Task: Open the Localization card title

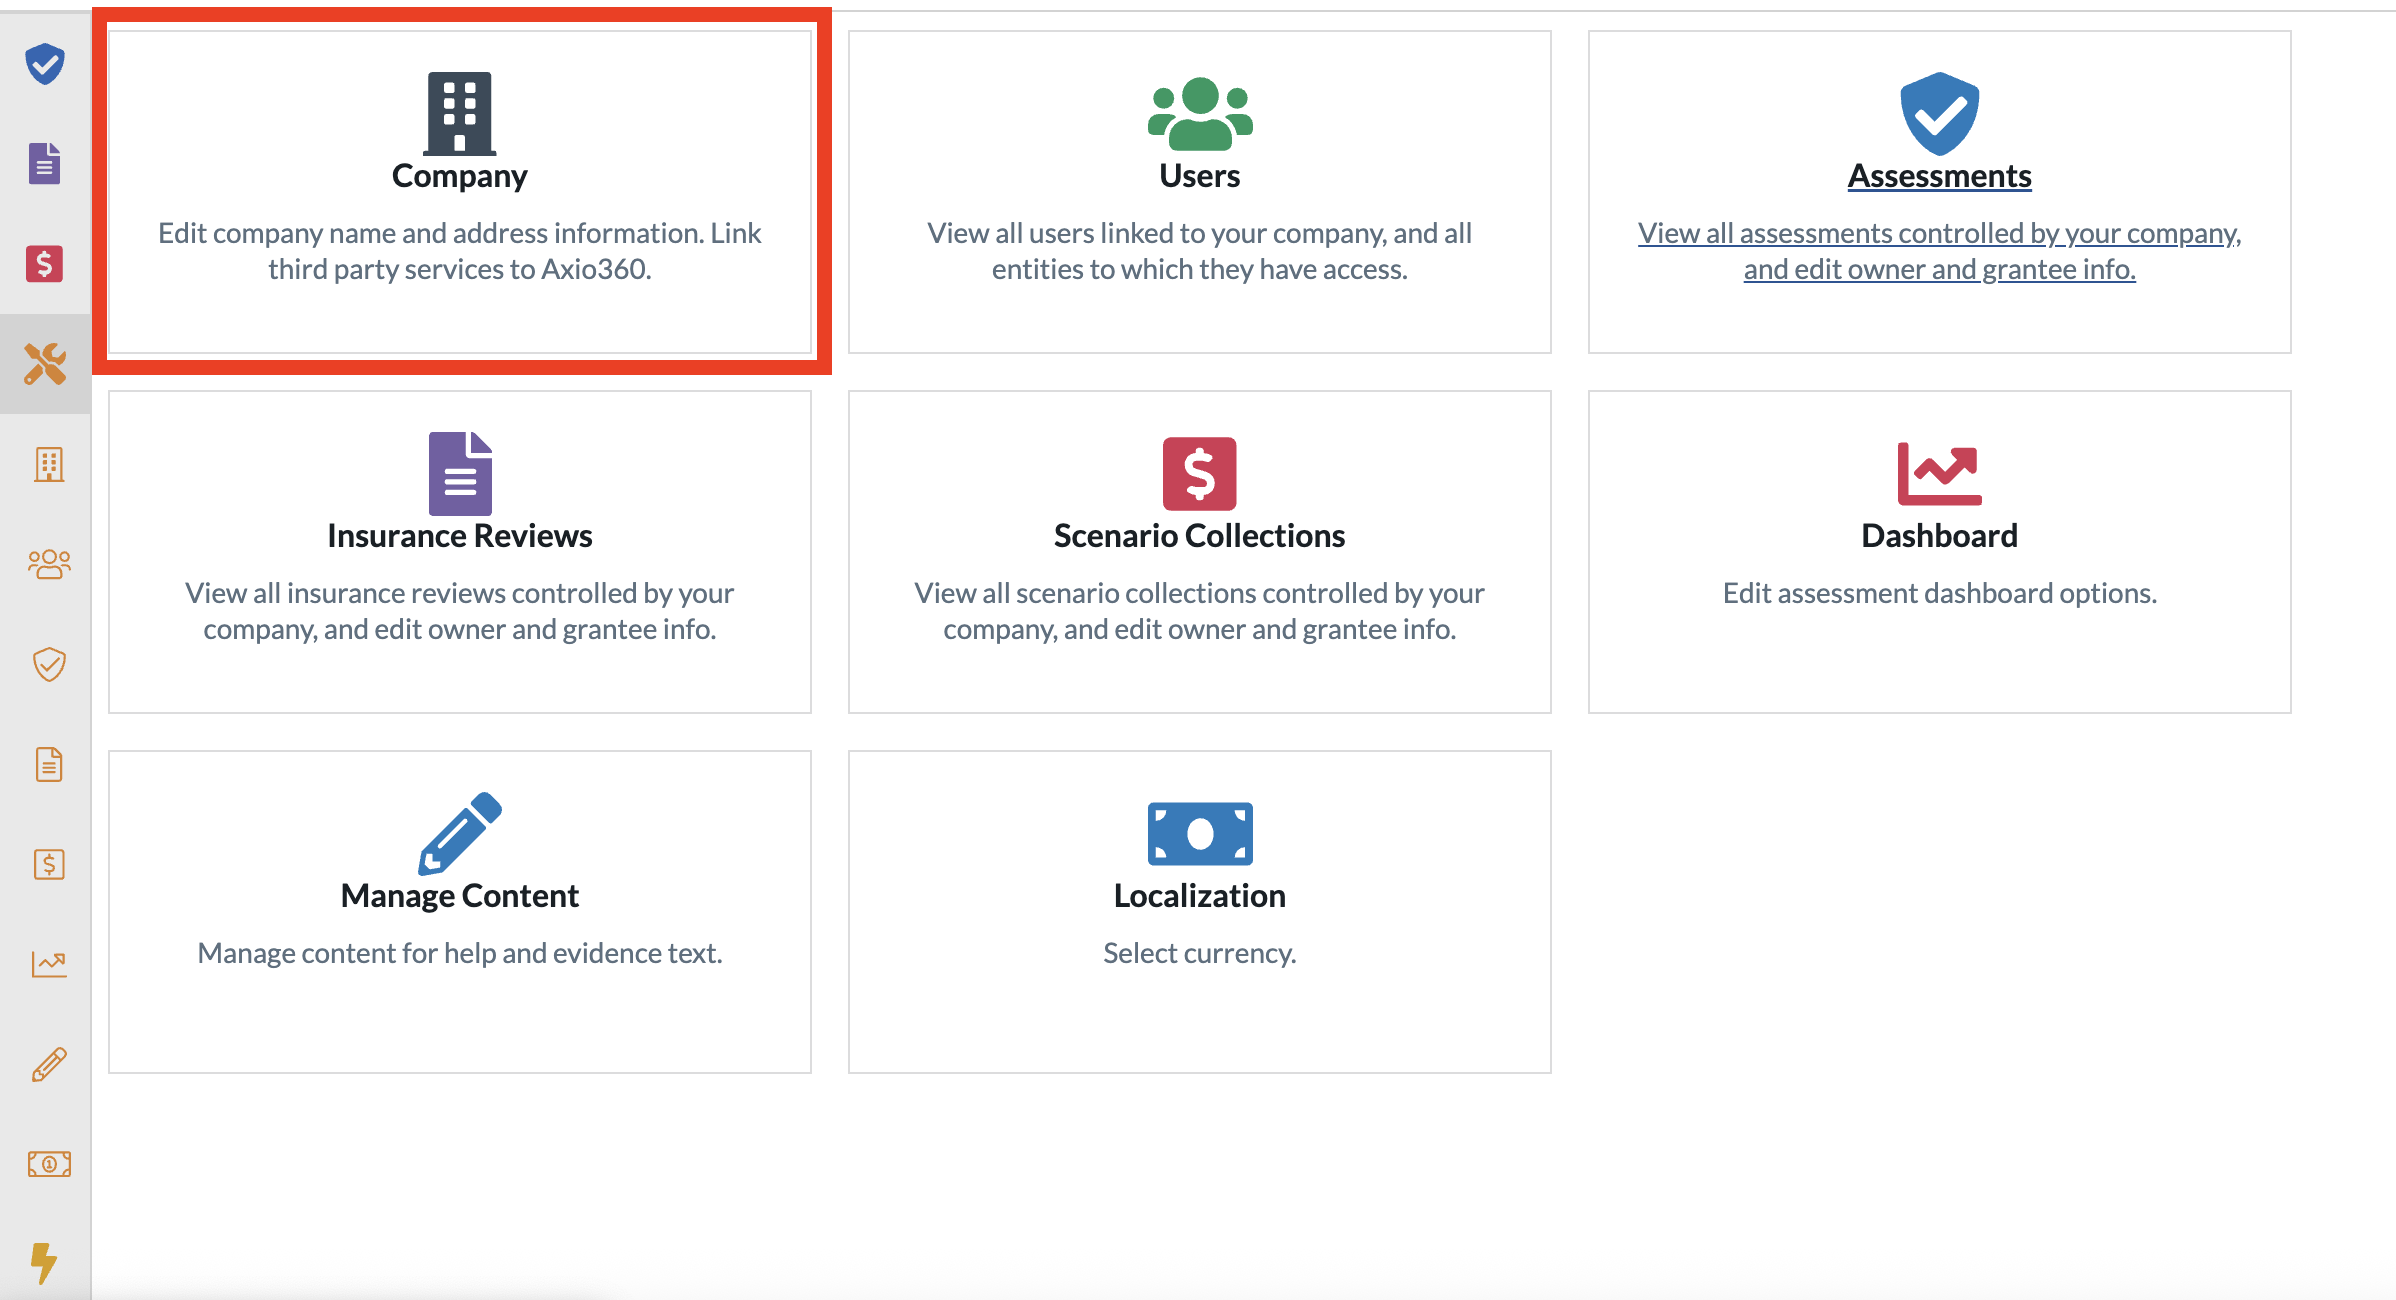Action: click(x=1200, y=896)
